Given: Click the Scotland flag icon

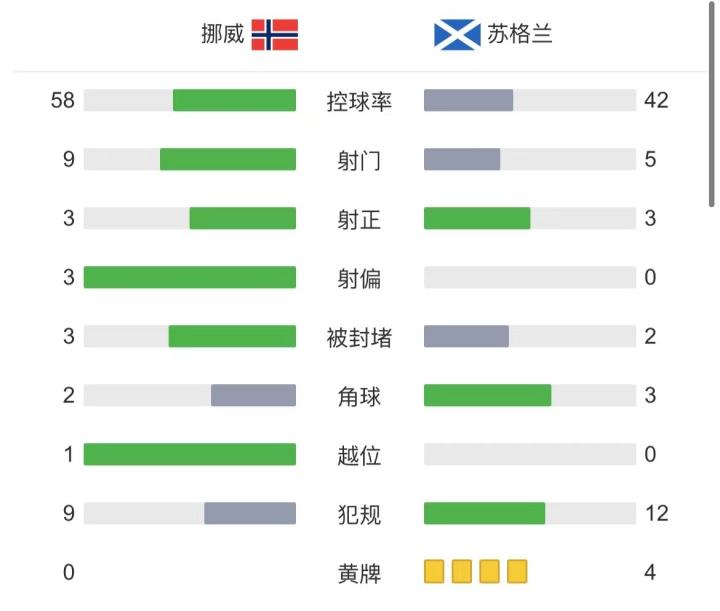Looking at the screenshot, I should 458,35.
